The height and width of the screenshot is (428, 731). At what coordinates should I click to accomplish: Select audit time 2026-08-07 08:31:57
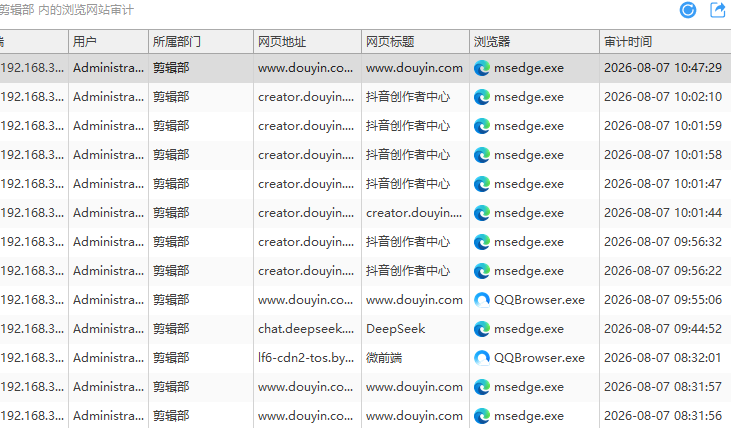click(663, 387)
